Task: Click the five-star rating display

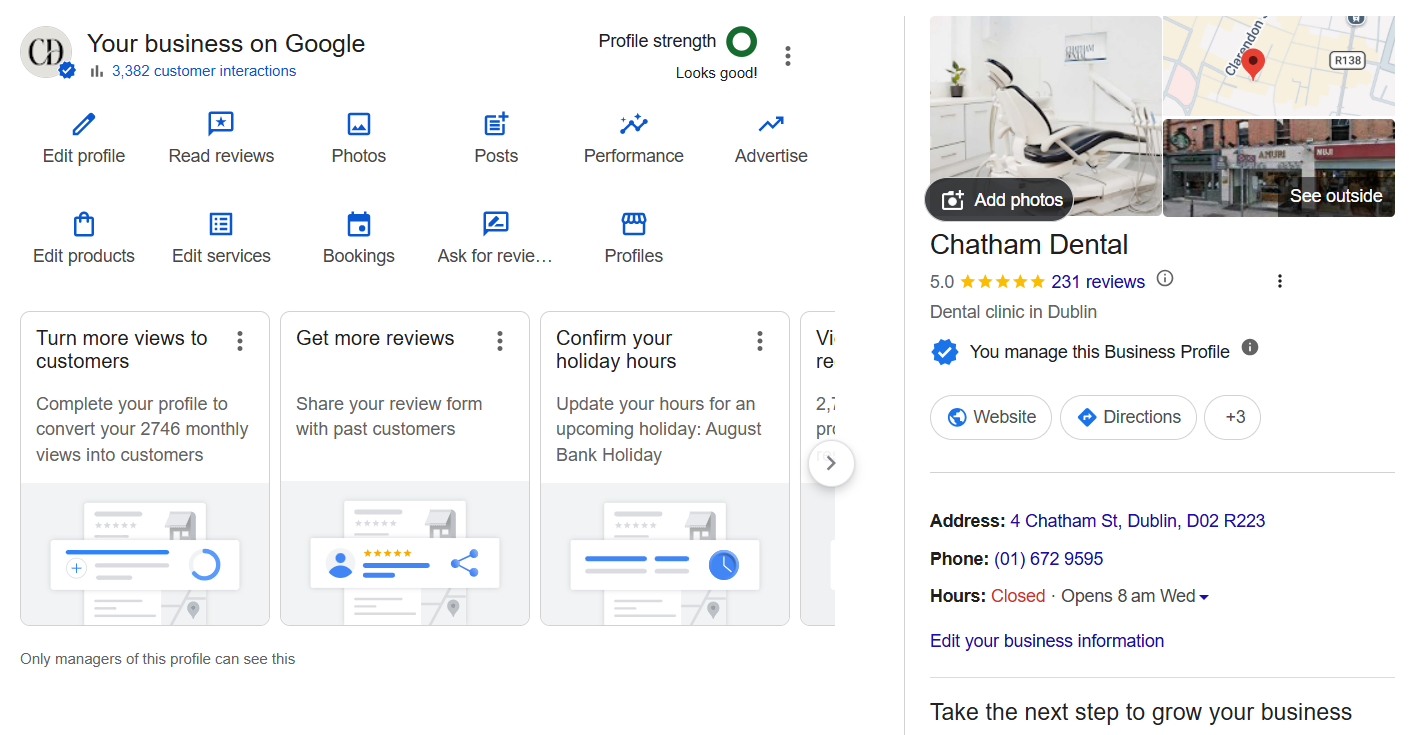Action: tap(1002, 282)
